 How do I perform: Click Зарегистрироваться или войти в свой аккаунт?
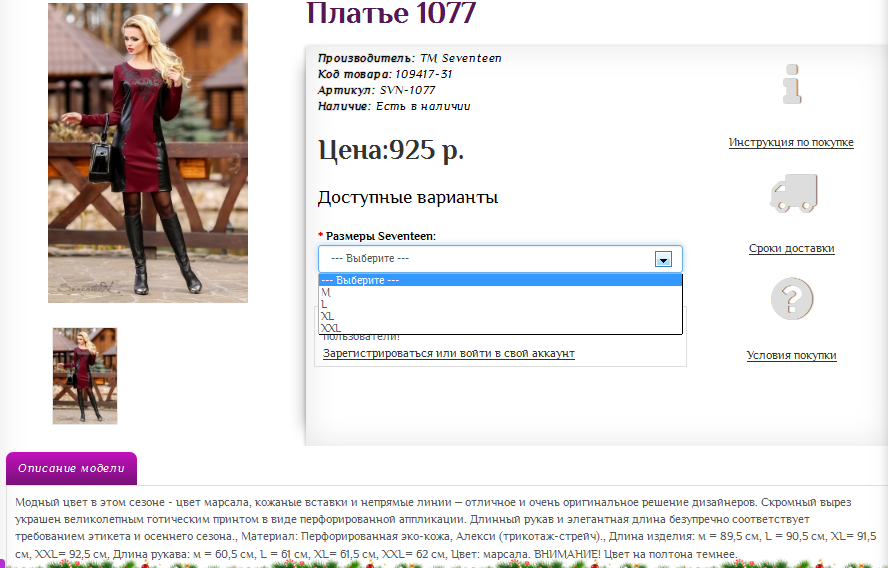pyautogui.click(x=449, y=353)
